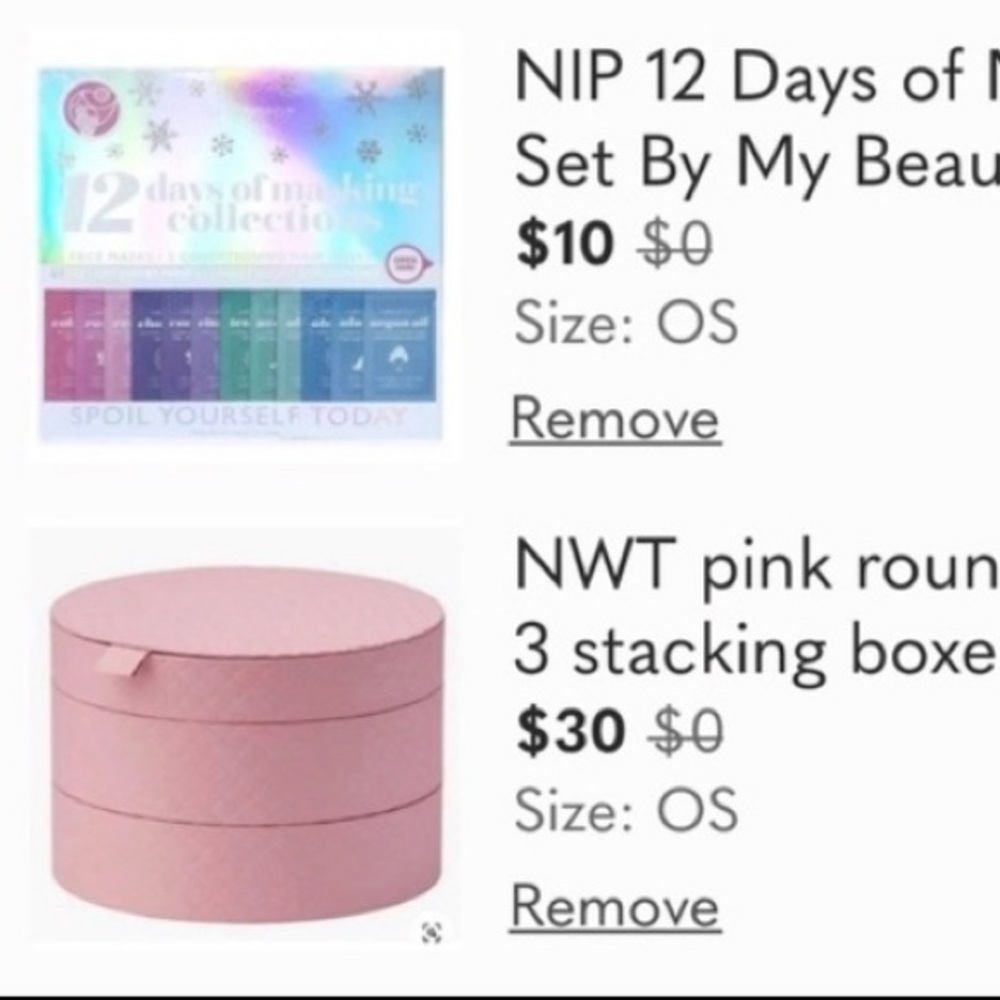Screen dimensions: 1000x1000
Task: Click the round pink badge on masking box
Action: pos(405,264)
